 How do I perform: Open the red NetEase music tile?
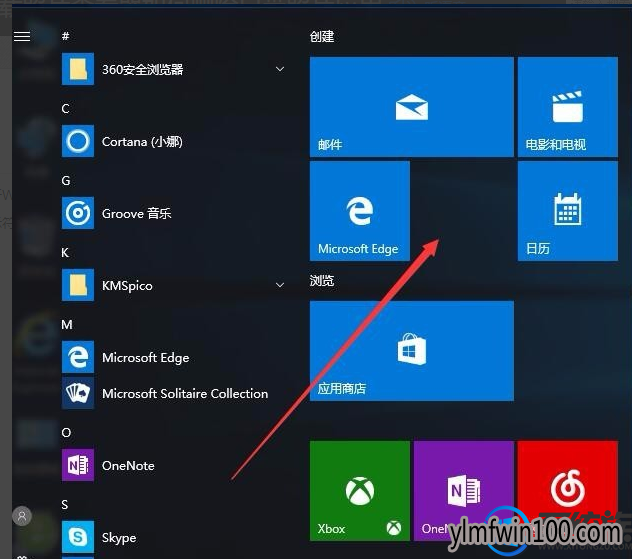pos(568,490)
